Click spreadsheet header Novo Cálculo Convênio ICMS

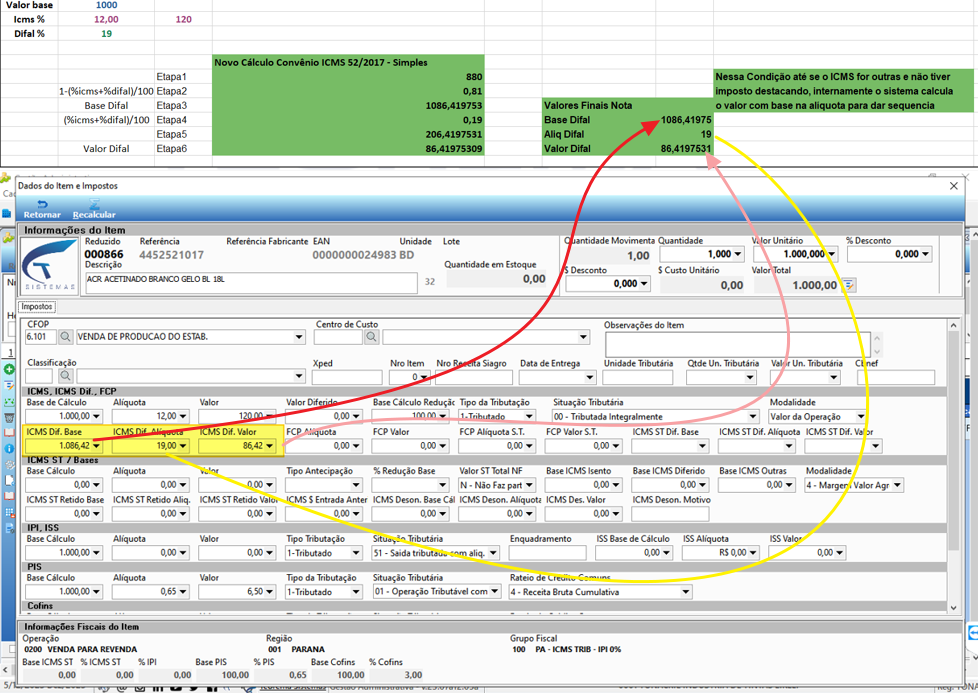point(348,62)
